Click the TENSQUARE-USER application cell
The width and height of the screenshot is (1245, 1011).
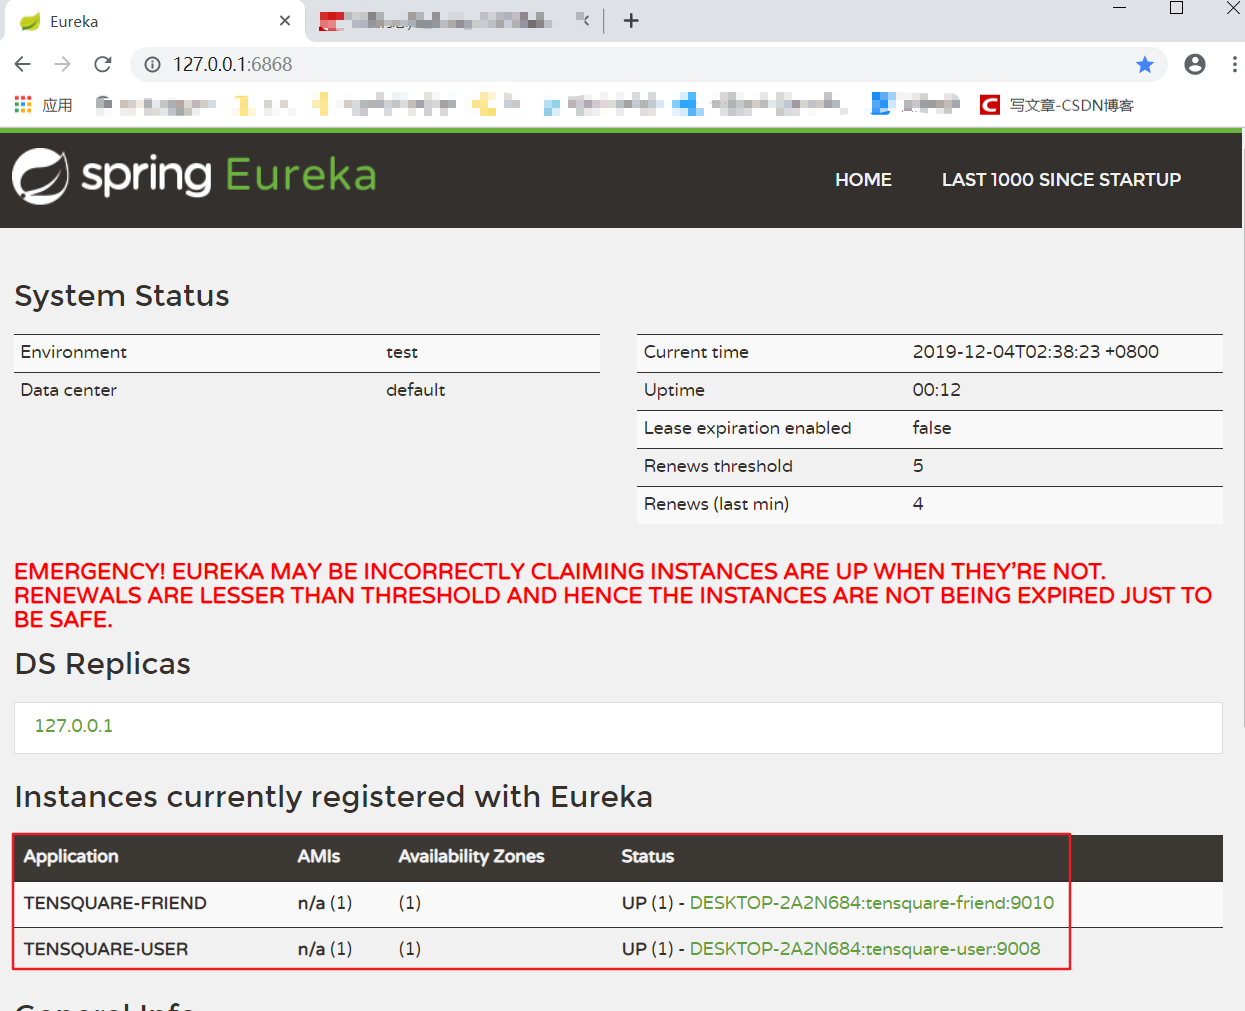[x=106, y=949]
